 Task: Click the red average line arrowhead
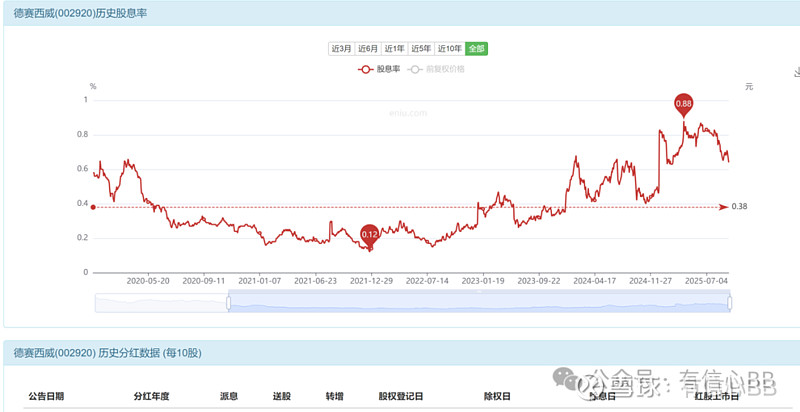[x=723, y=207]
